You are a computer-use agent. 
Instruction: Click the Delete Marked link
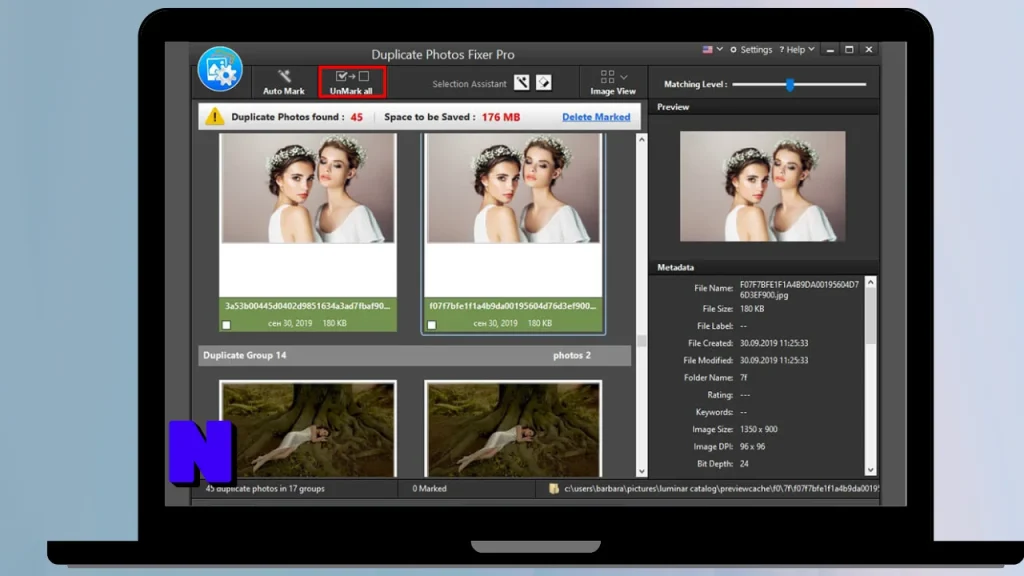coord(596,117)
